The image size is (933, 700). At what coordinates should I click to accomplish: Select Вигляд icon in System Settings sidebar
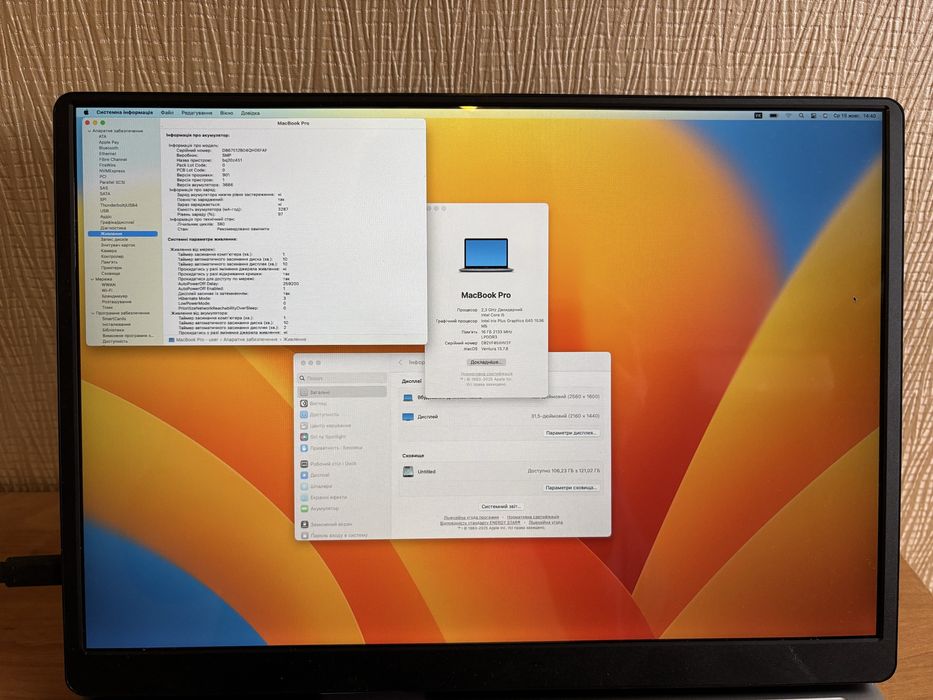304,404
